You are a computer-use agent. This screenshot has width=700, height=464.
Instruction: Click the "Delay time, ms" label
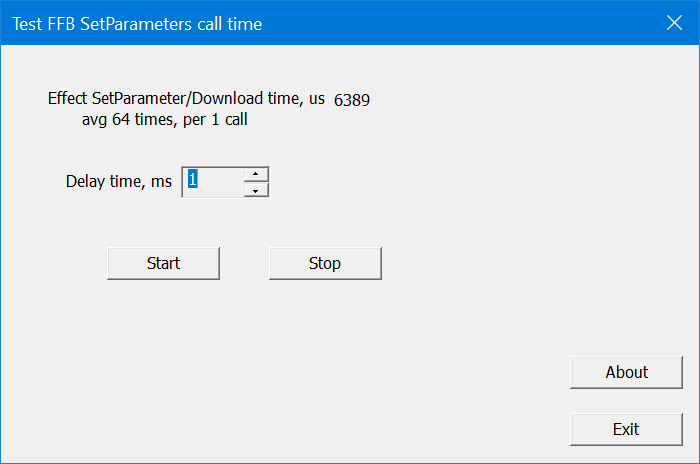click(x=118, y=181)
